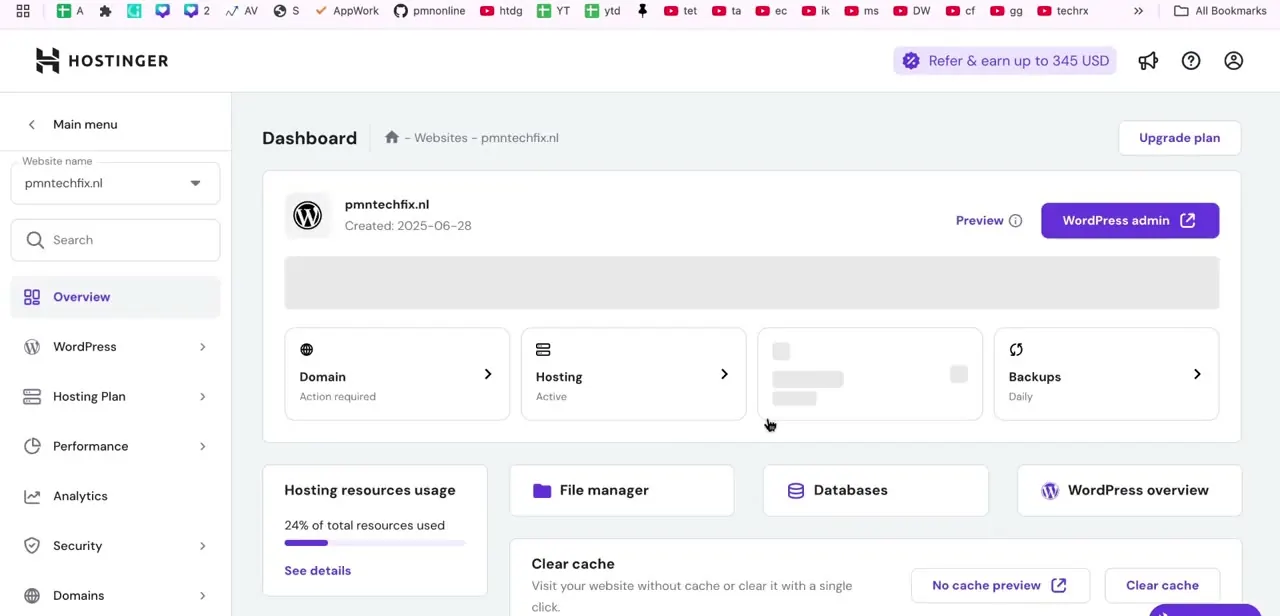Show more bookmarks with the double chevron
The image size is (1280, 616).
pos(1138,11)
